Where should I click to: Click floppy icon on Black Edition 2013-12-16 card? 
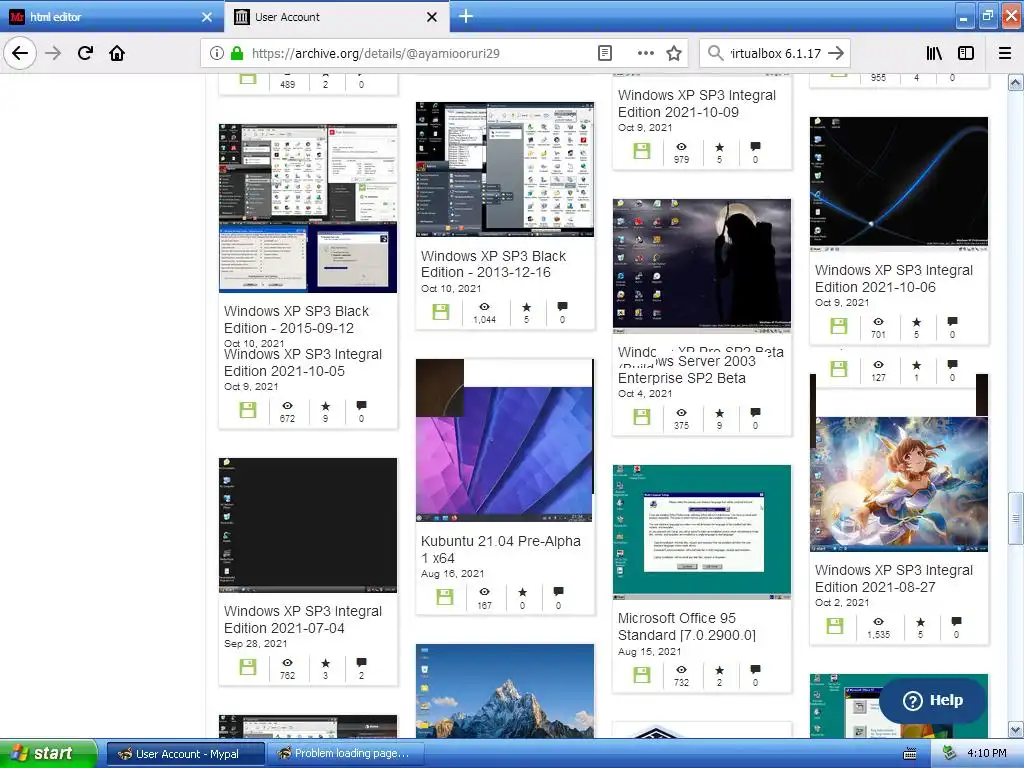click(441, 312)
